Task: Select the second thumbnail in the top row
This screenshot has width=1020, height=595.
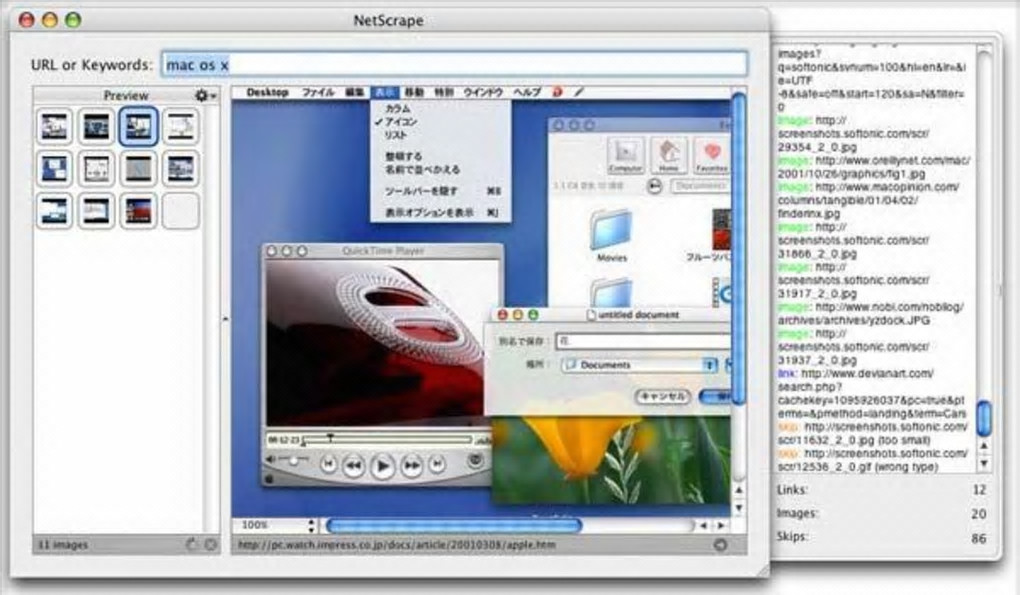Action: point(96,126)
